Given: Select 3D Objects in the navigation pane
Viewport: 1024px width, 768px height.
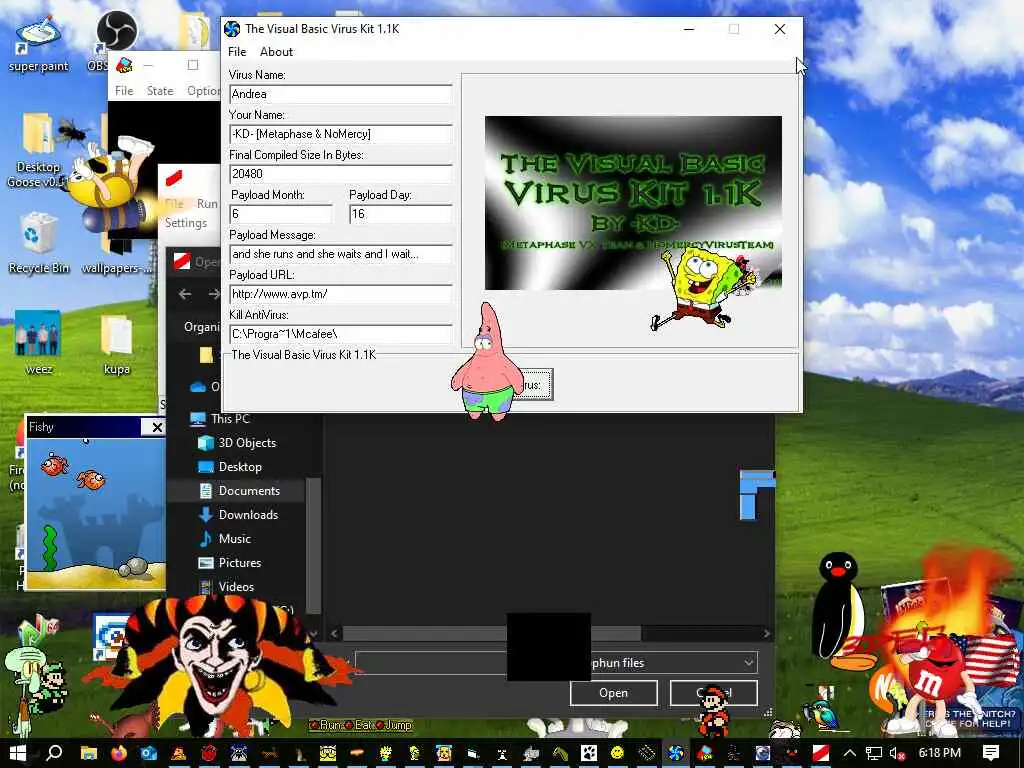Looking at the screenshot, I should (x=246, y=443).
